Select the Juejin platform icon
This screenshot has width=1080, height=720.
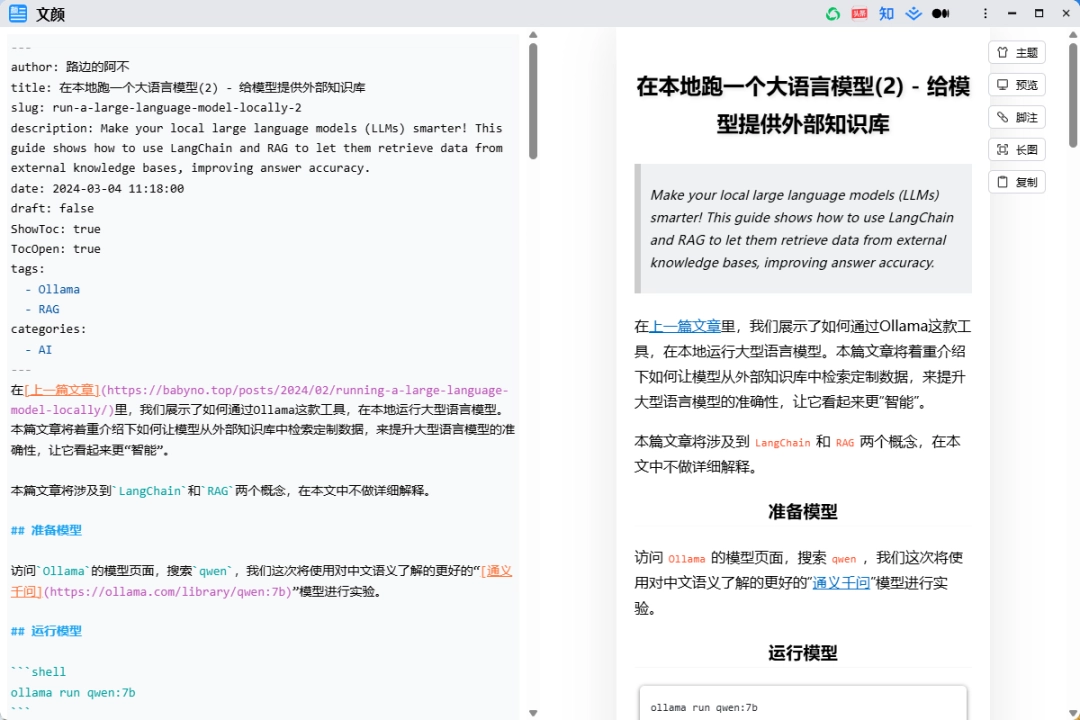coord(913,13)
